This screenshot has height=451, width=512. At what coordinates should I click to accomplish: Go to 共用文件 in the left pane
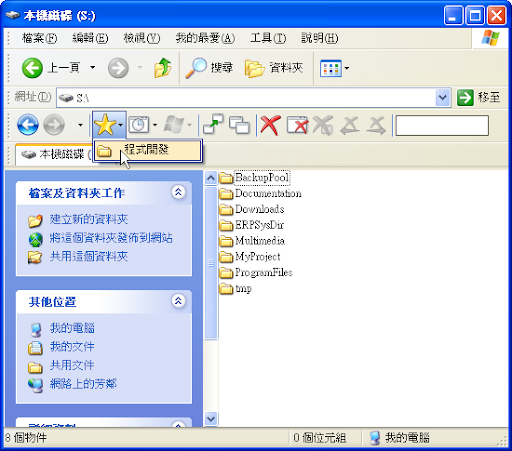[72, 365]
